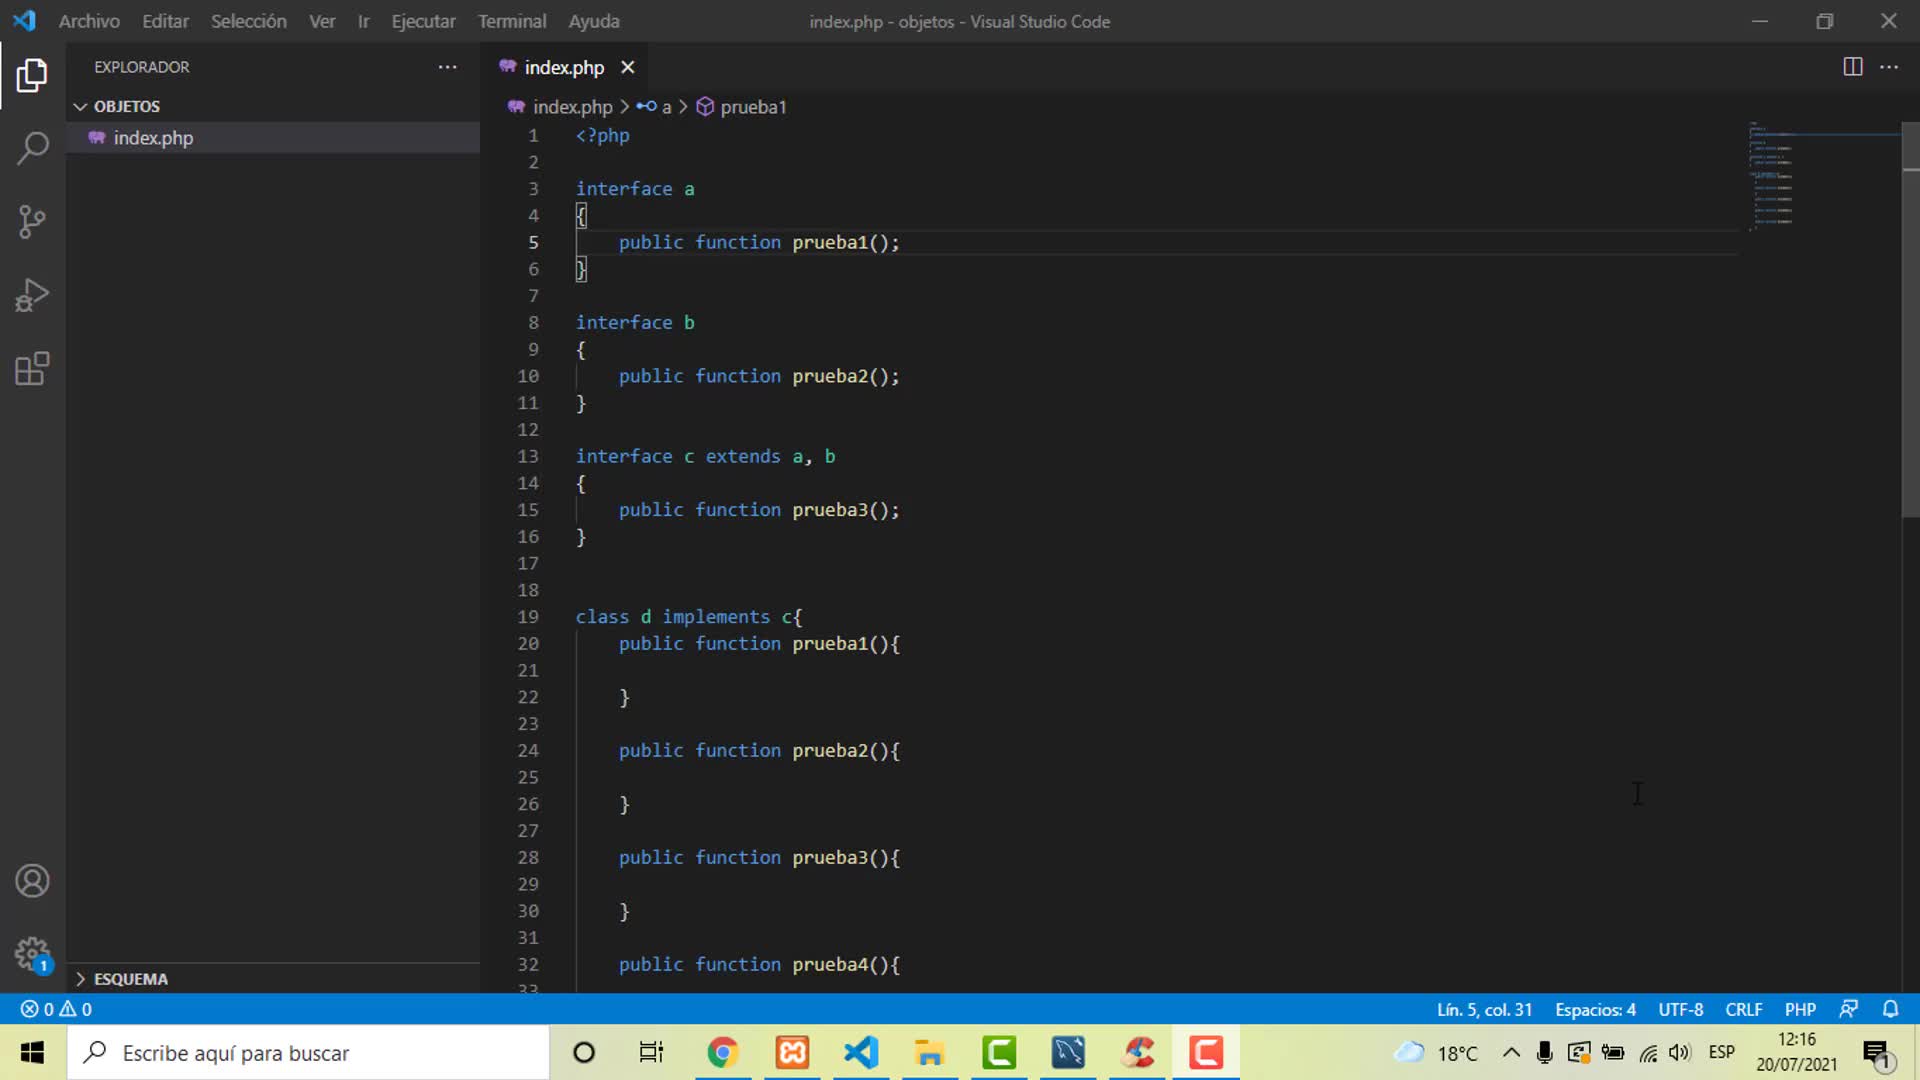Open the Selección menu
Screen dimensions: 1920x1080
point(248,21)
